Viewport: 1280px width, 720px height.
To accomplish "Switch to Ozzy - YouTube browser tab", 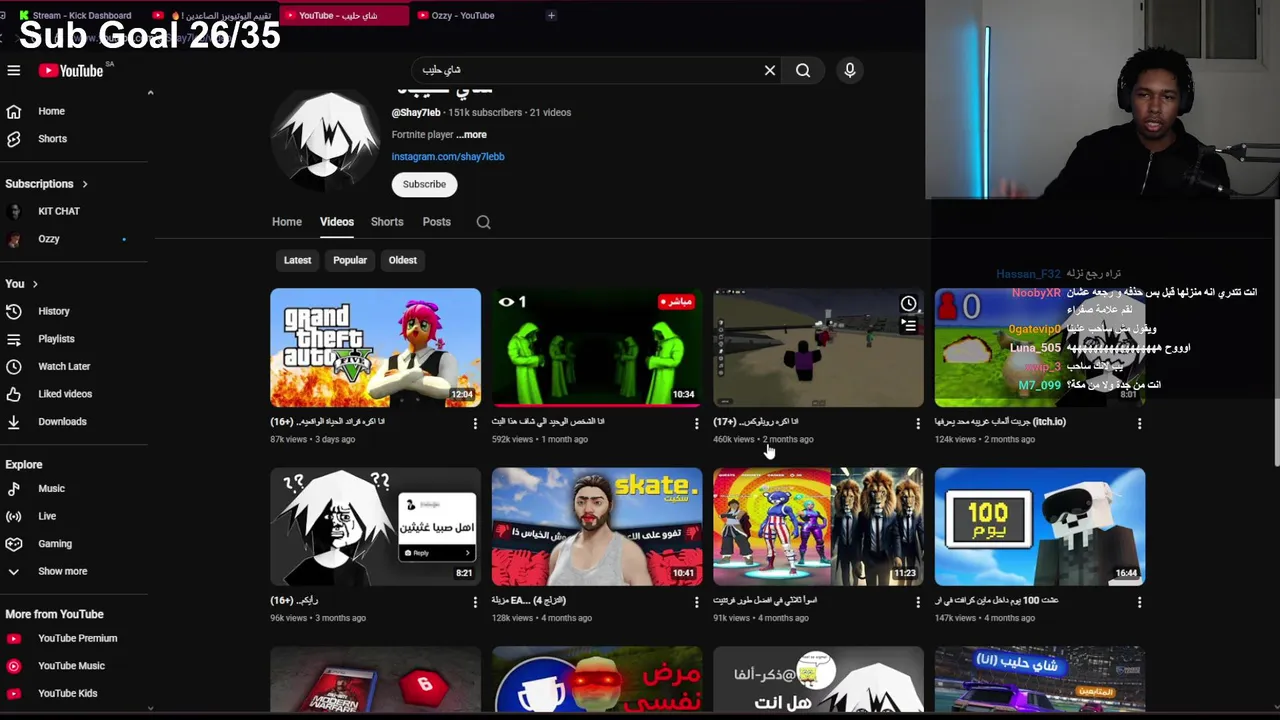I will pos(462,15).
